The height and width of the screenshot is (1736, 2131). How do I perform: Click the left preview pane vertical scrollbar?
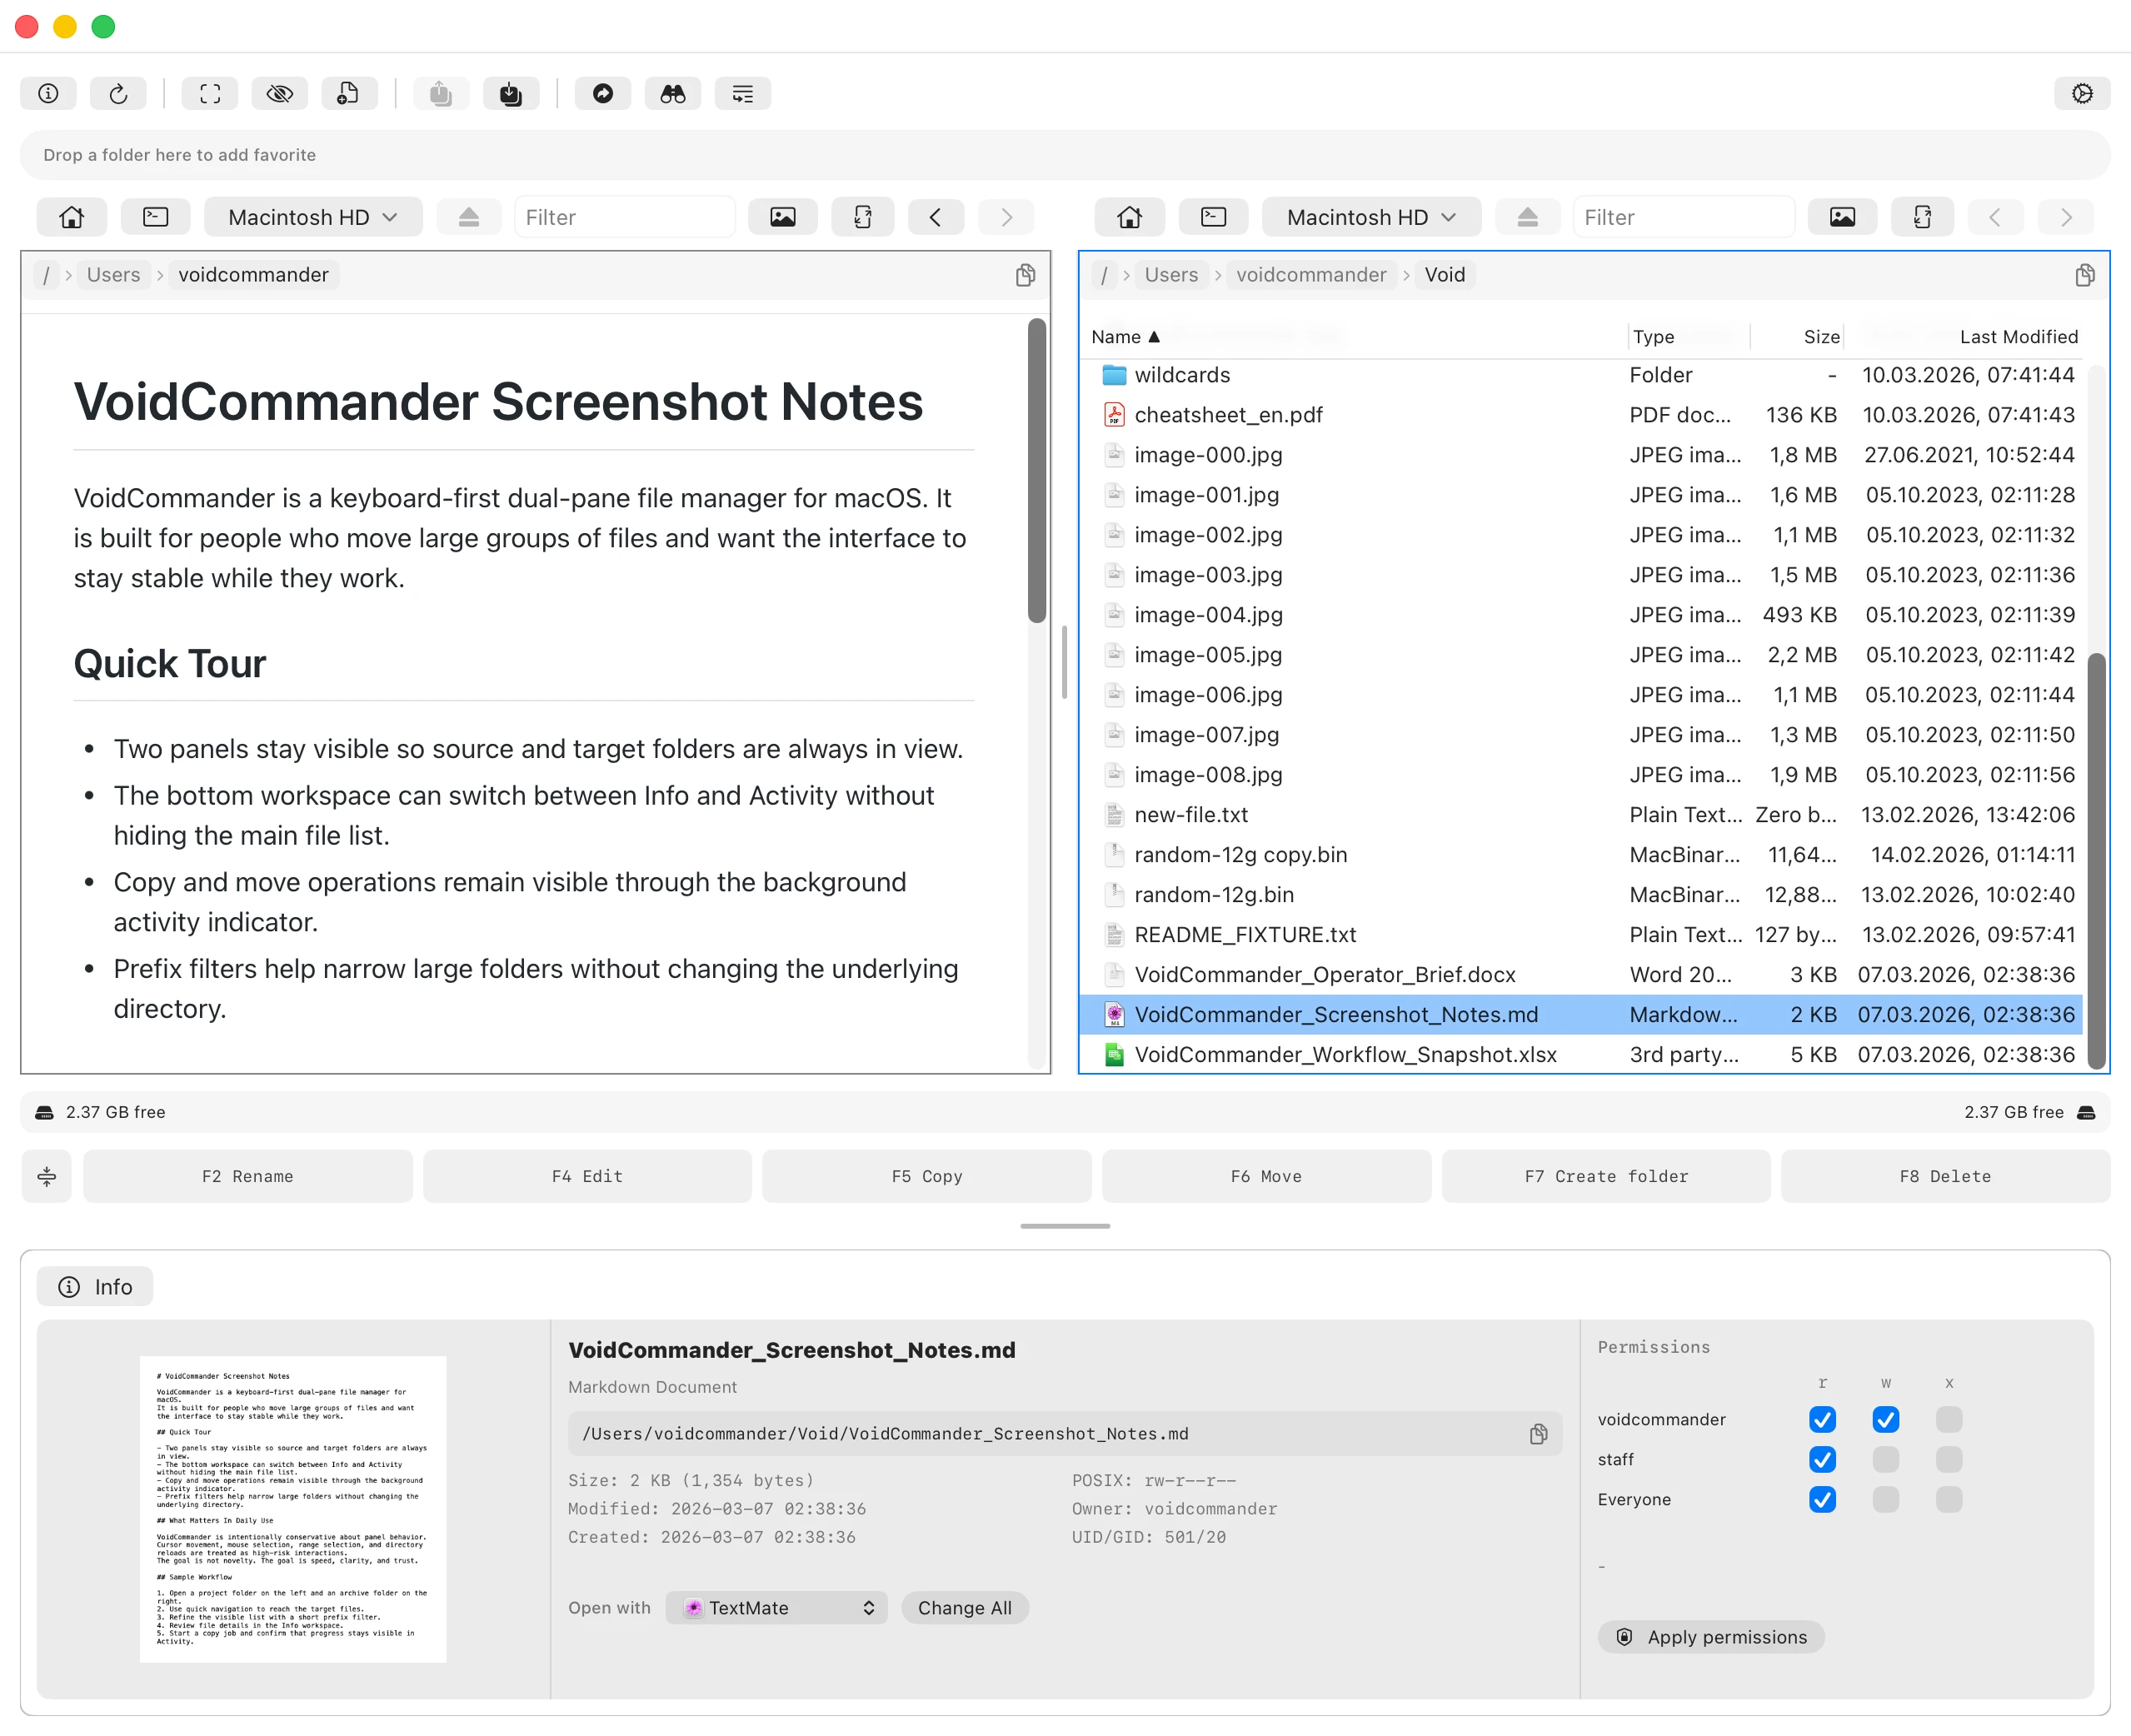pyautogui.click(x=1036, y=471)
